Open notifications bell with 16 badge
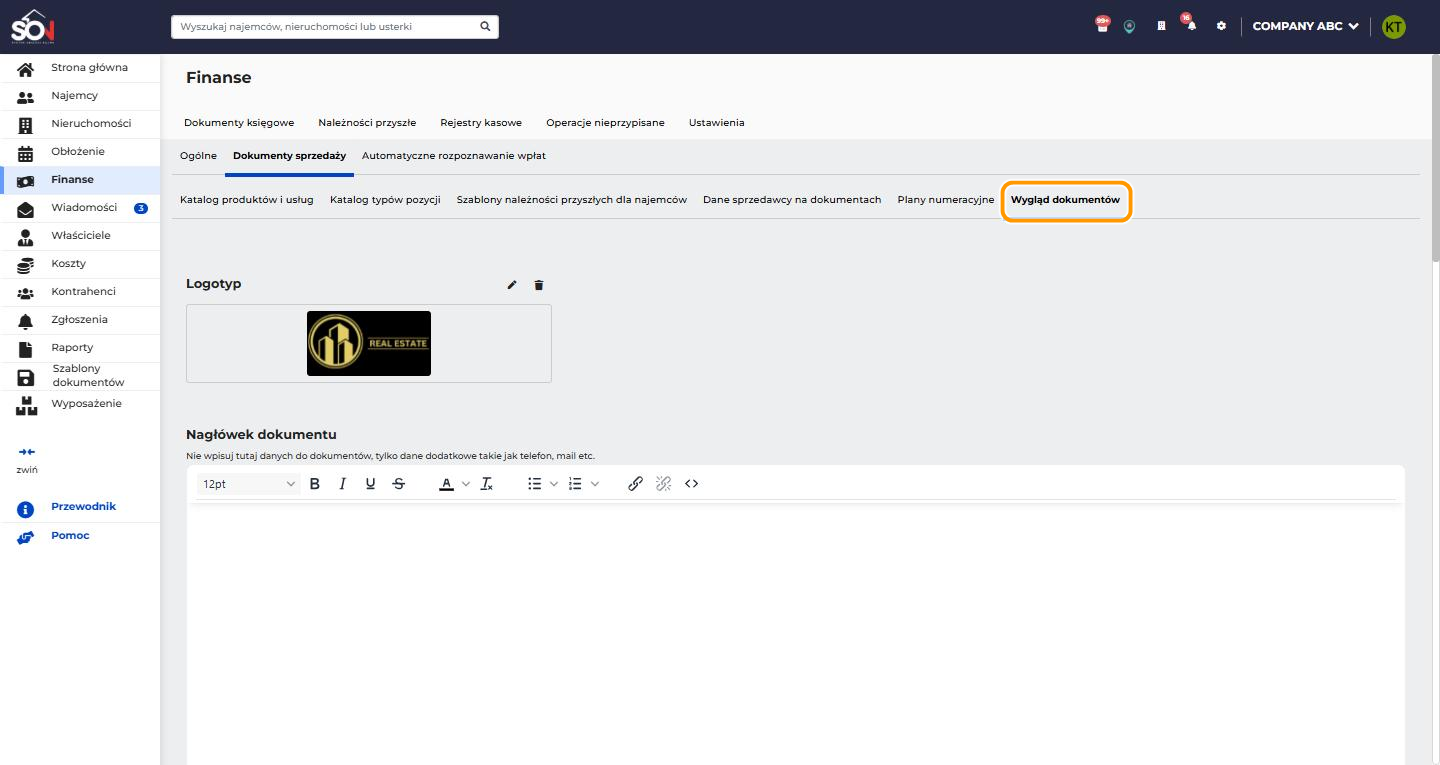This screenshot has height=765, width=1440. (x=1190, y=25)
